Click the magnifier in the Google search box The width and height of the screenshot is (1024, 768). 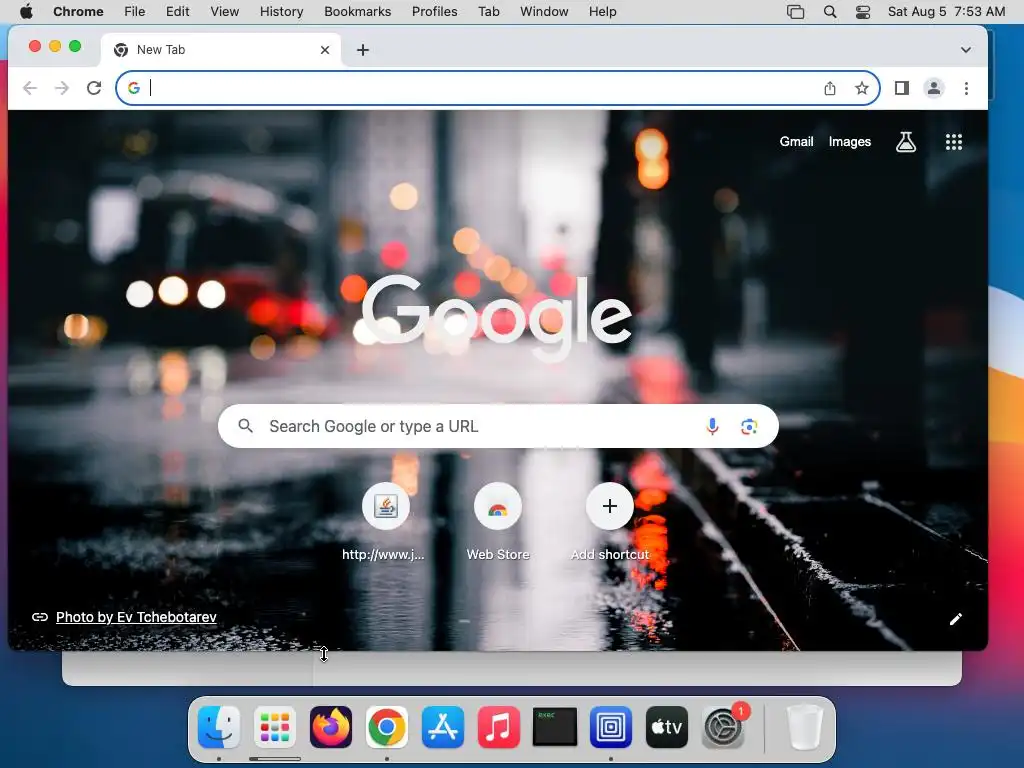246,426
